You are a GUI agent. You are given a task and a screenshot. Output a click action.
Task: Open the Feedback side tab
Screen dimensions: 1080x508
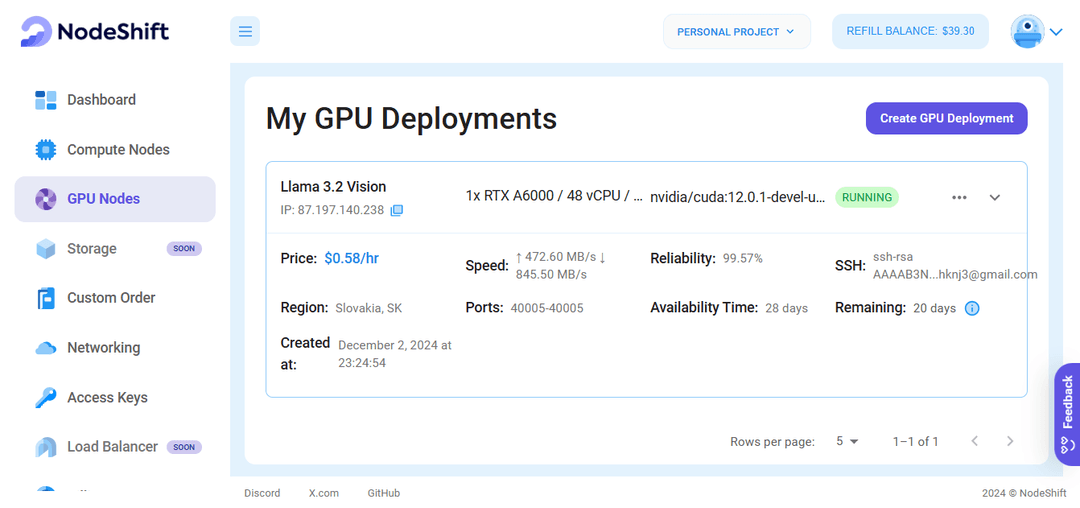pyautogui.click(x=1067, y=414)
